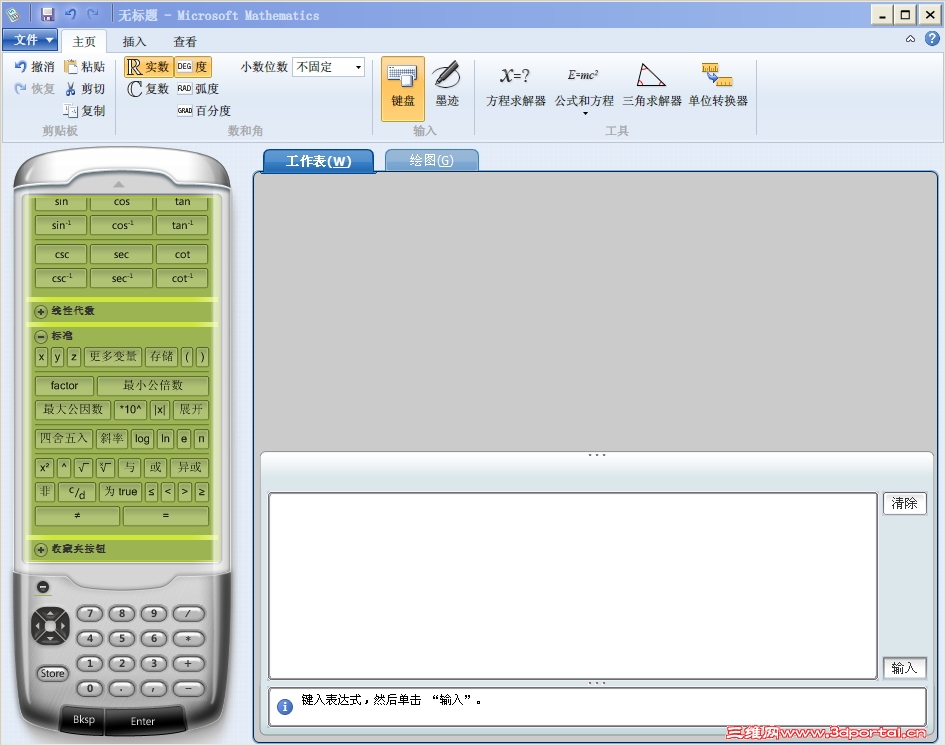This screenshot has height=746, width=946.
Task: Open the 单位转换器 unit converter
Action: (718, 86)
